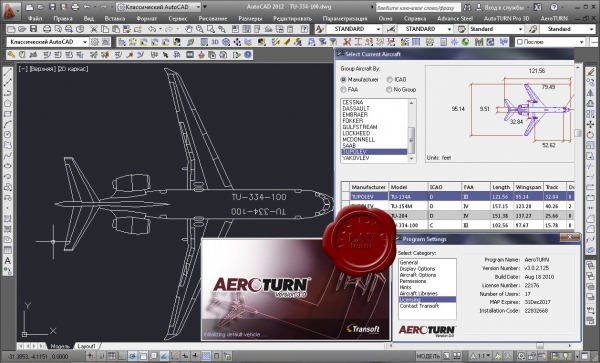Select the Rotate tool in modify toolbar
Image resolution: width=600 pixels, height=363 pixels.
(x=590, y=135)
